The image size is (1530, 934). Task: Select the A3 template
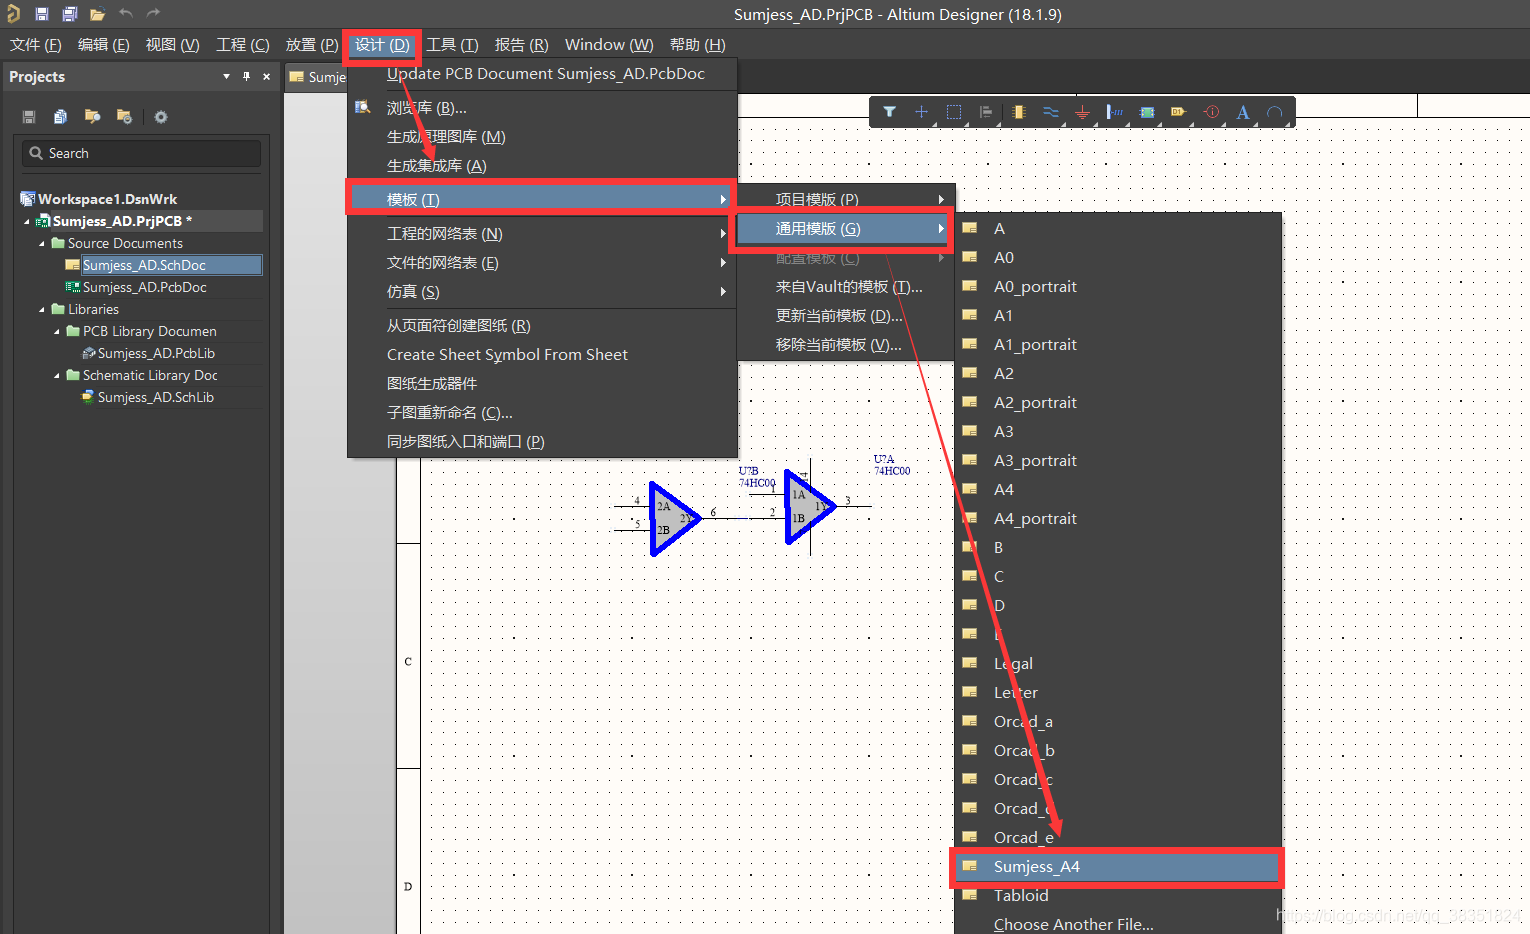1118,432
